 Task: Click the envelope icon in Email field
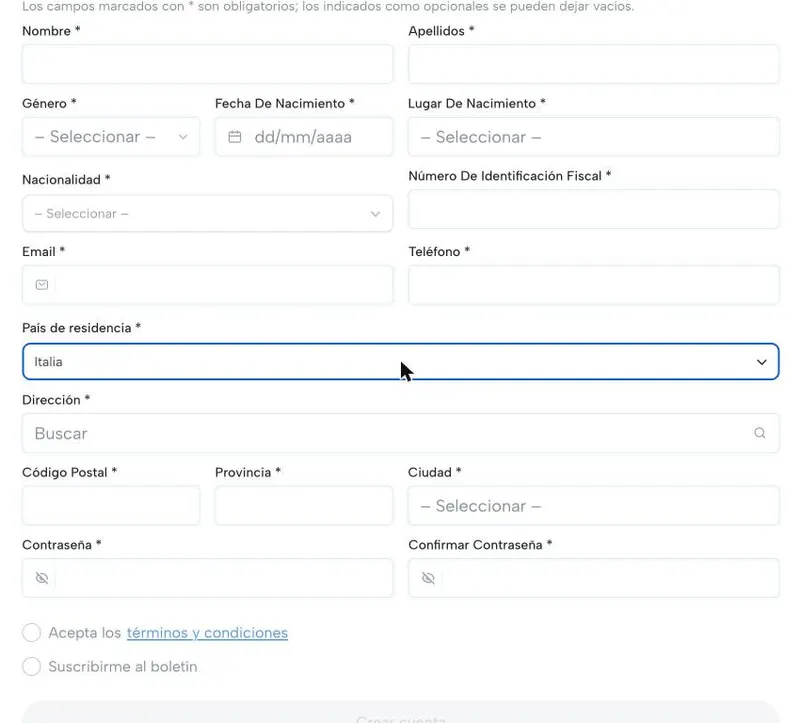pos(42,285)
